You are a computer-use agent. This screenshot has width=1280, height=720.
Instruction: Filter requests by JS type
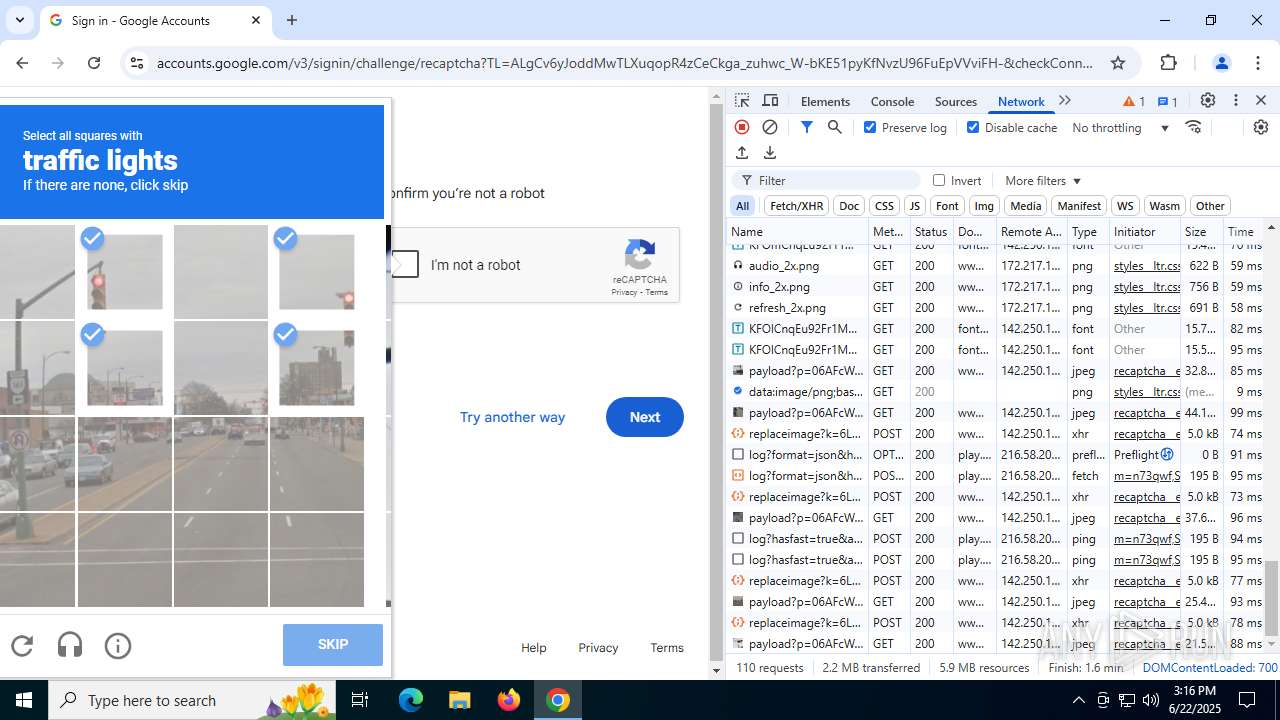914,206
